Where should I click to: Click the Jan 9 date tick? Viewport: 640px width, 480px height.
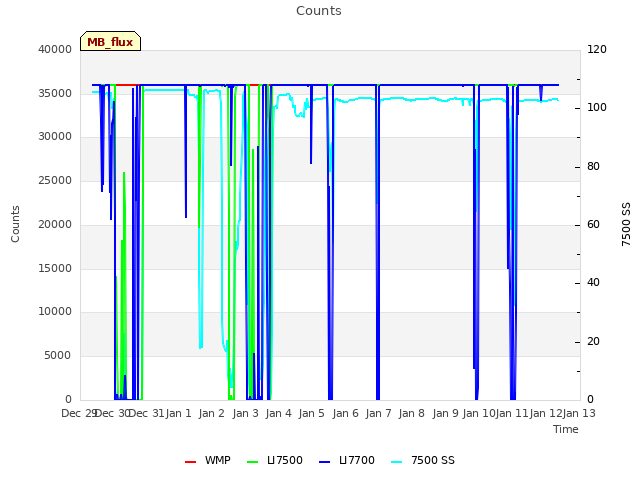tap(445, 413)
